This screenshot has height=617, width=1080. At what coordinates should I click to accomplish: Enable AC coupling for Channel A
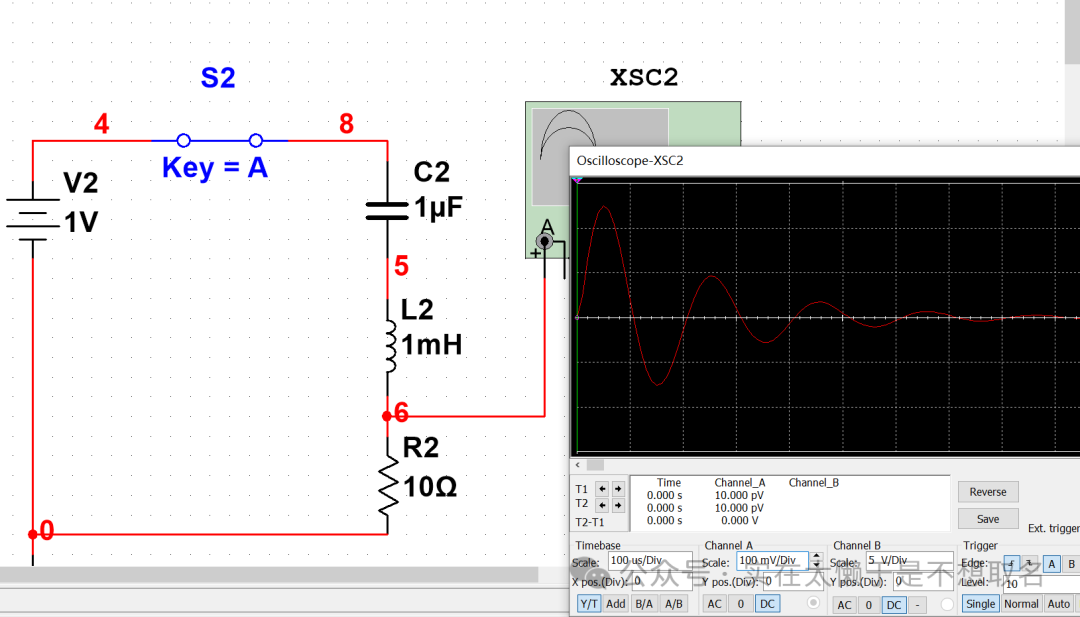click(715, 604)
